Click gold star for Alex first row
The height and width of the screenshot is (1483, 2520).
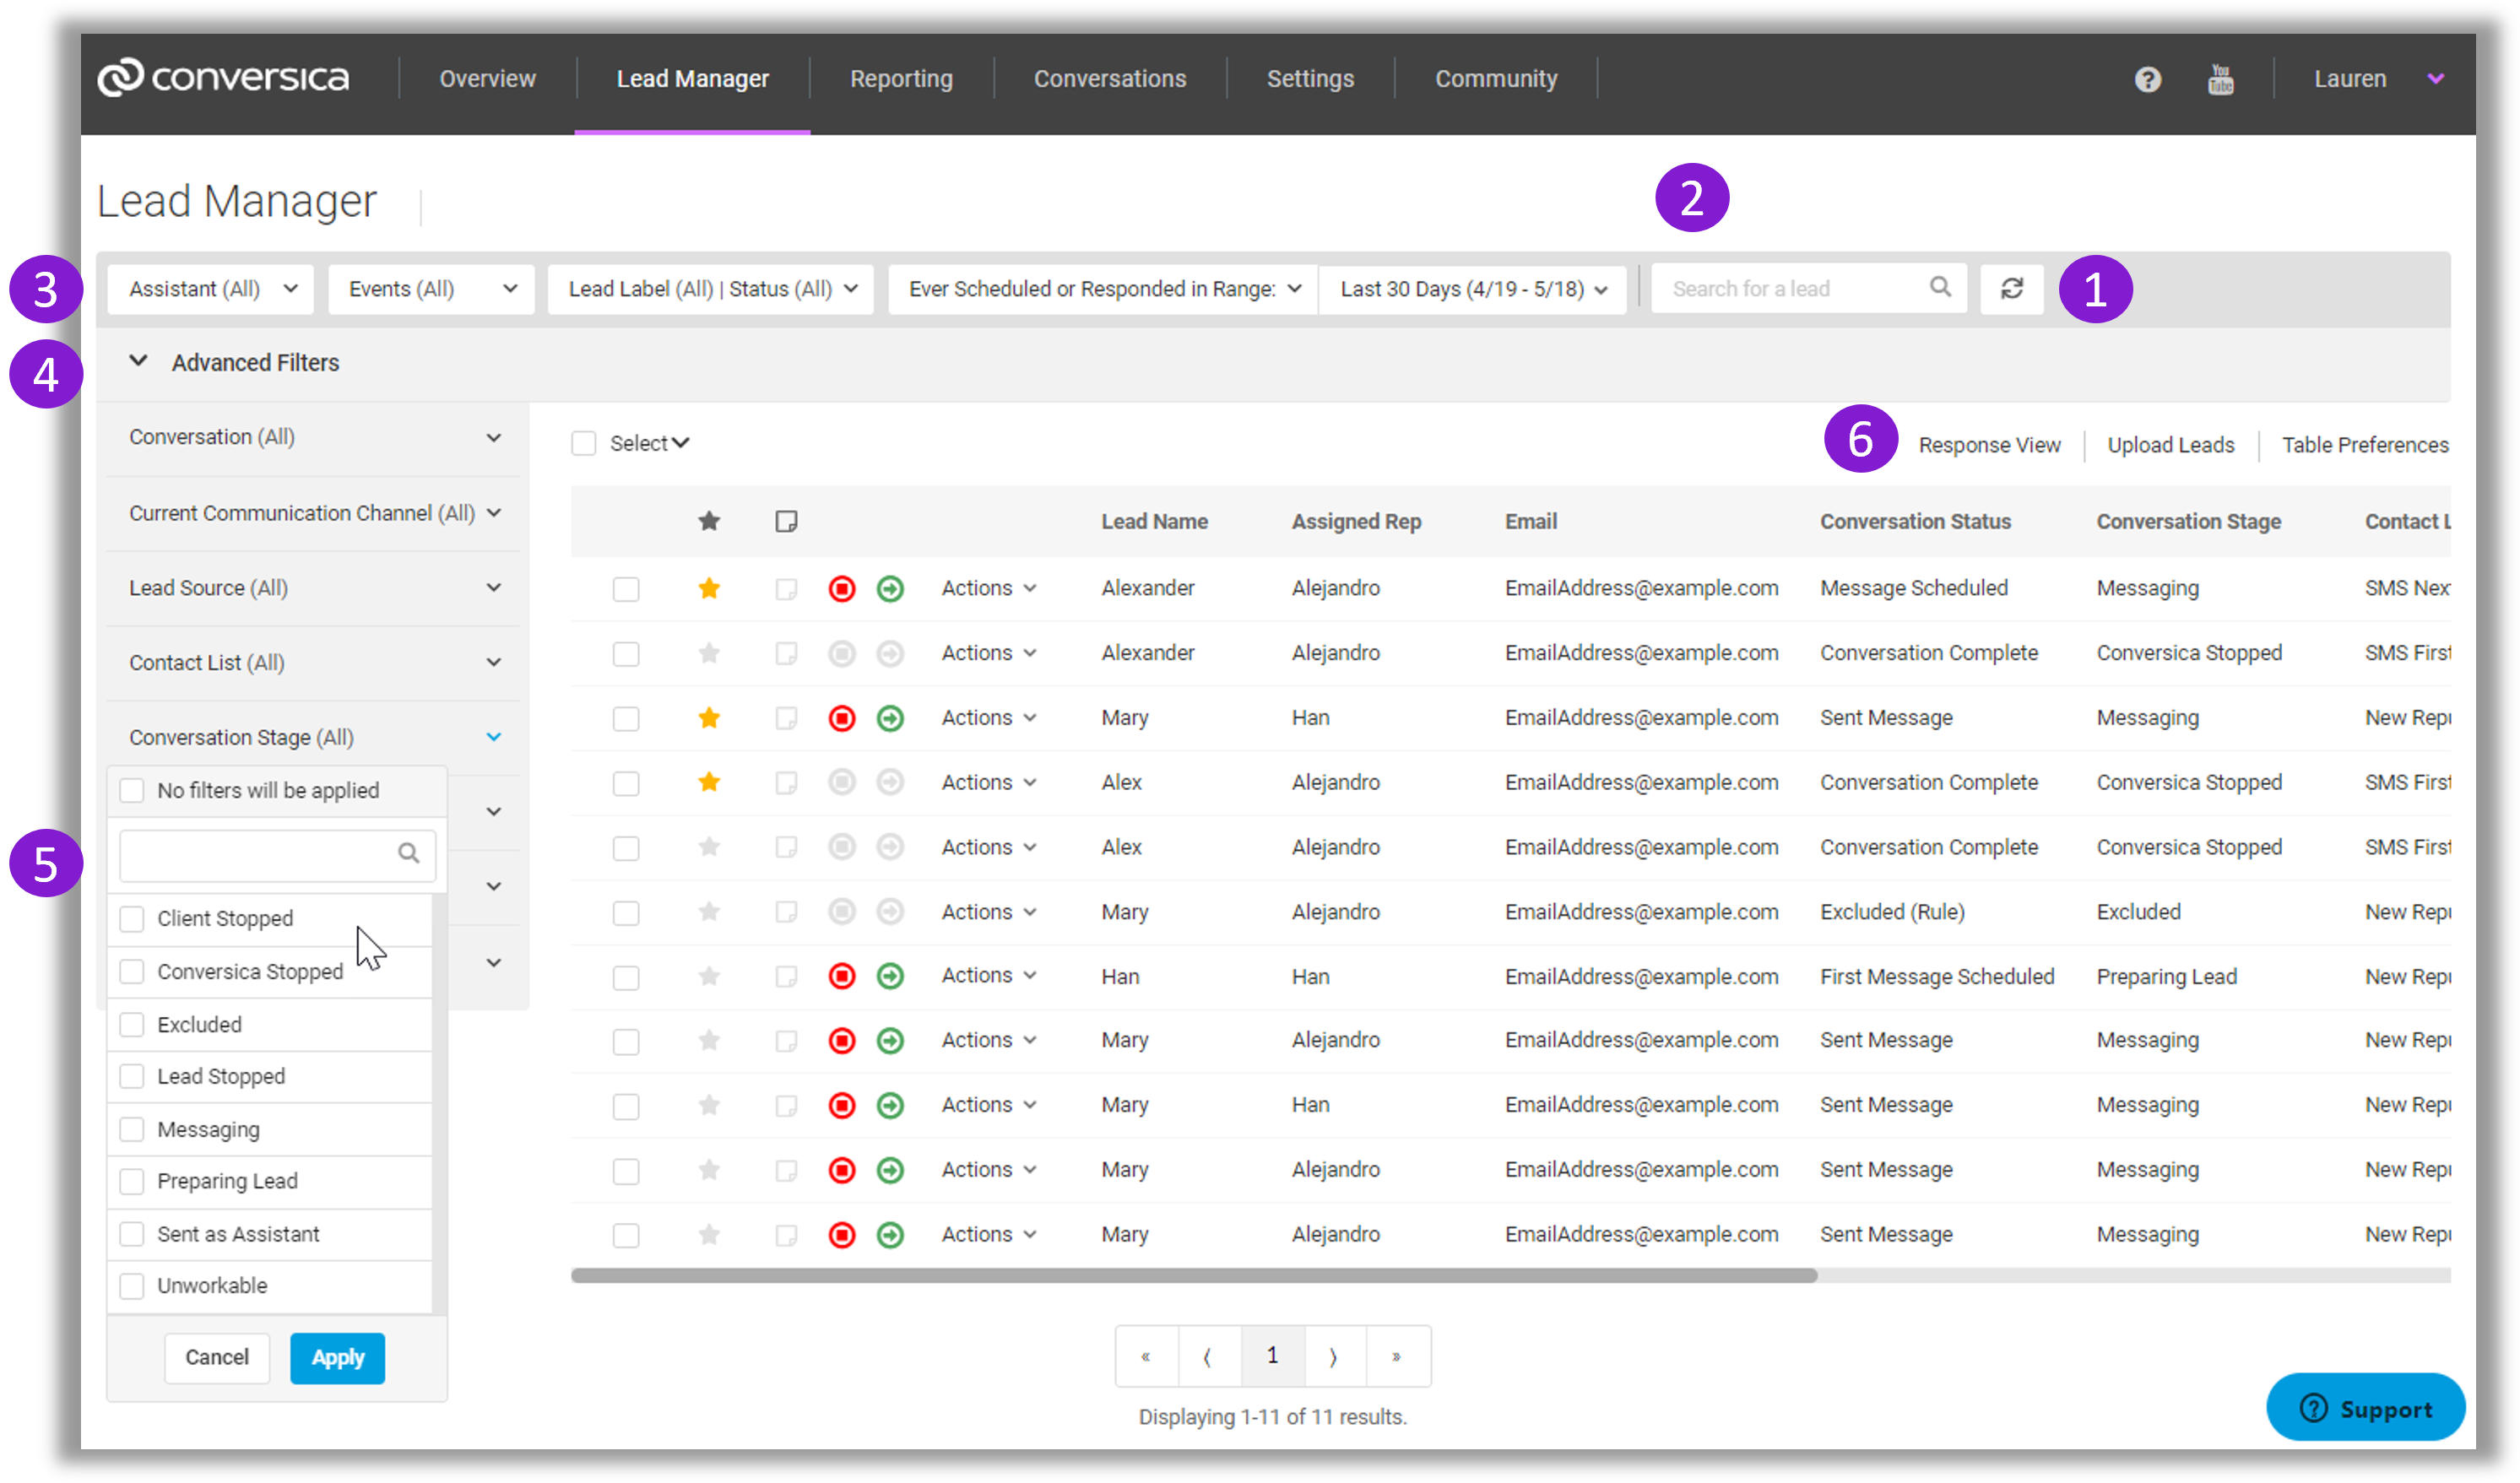[709, 782]
